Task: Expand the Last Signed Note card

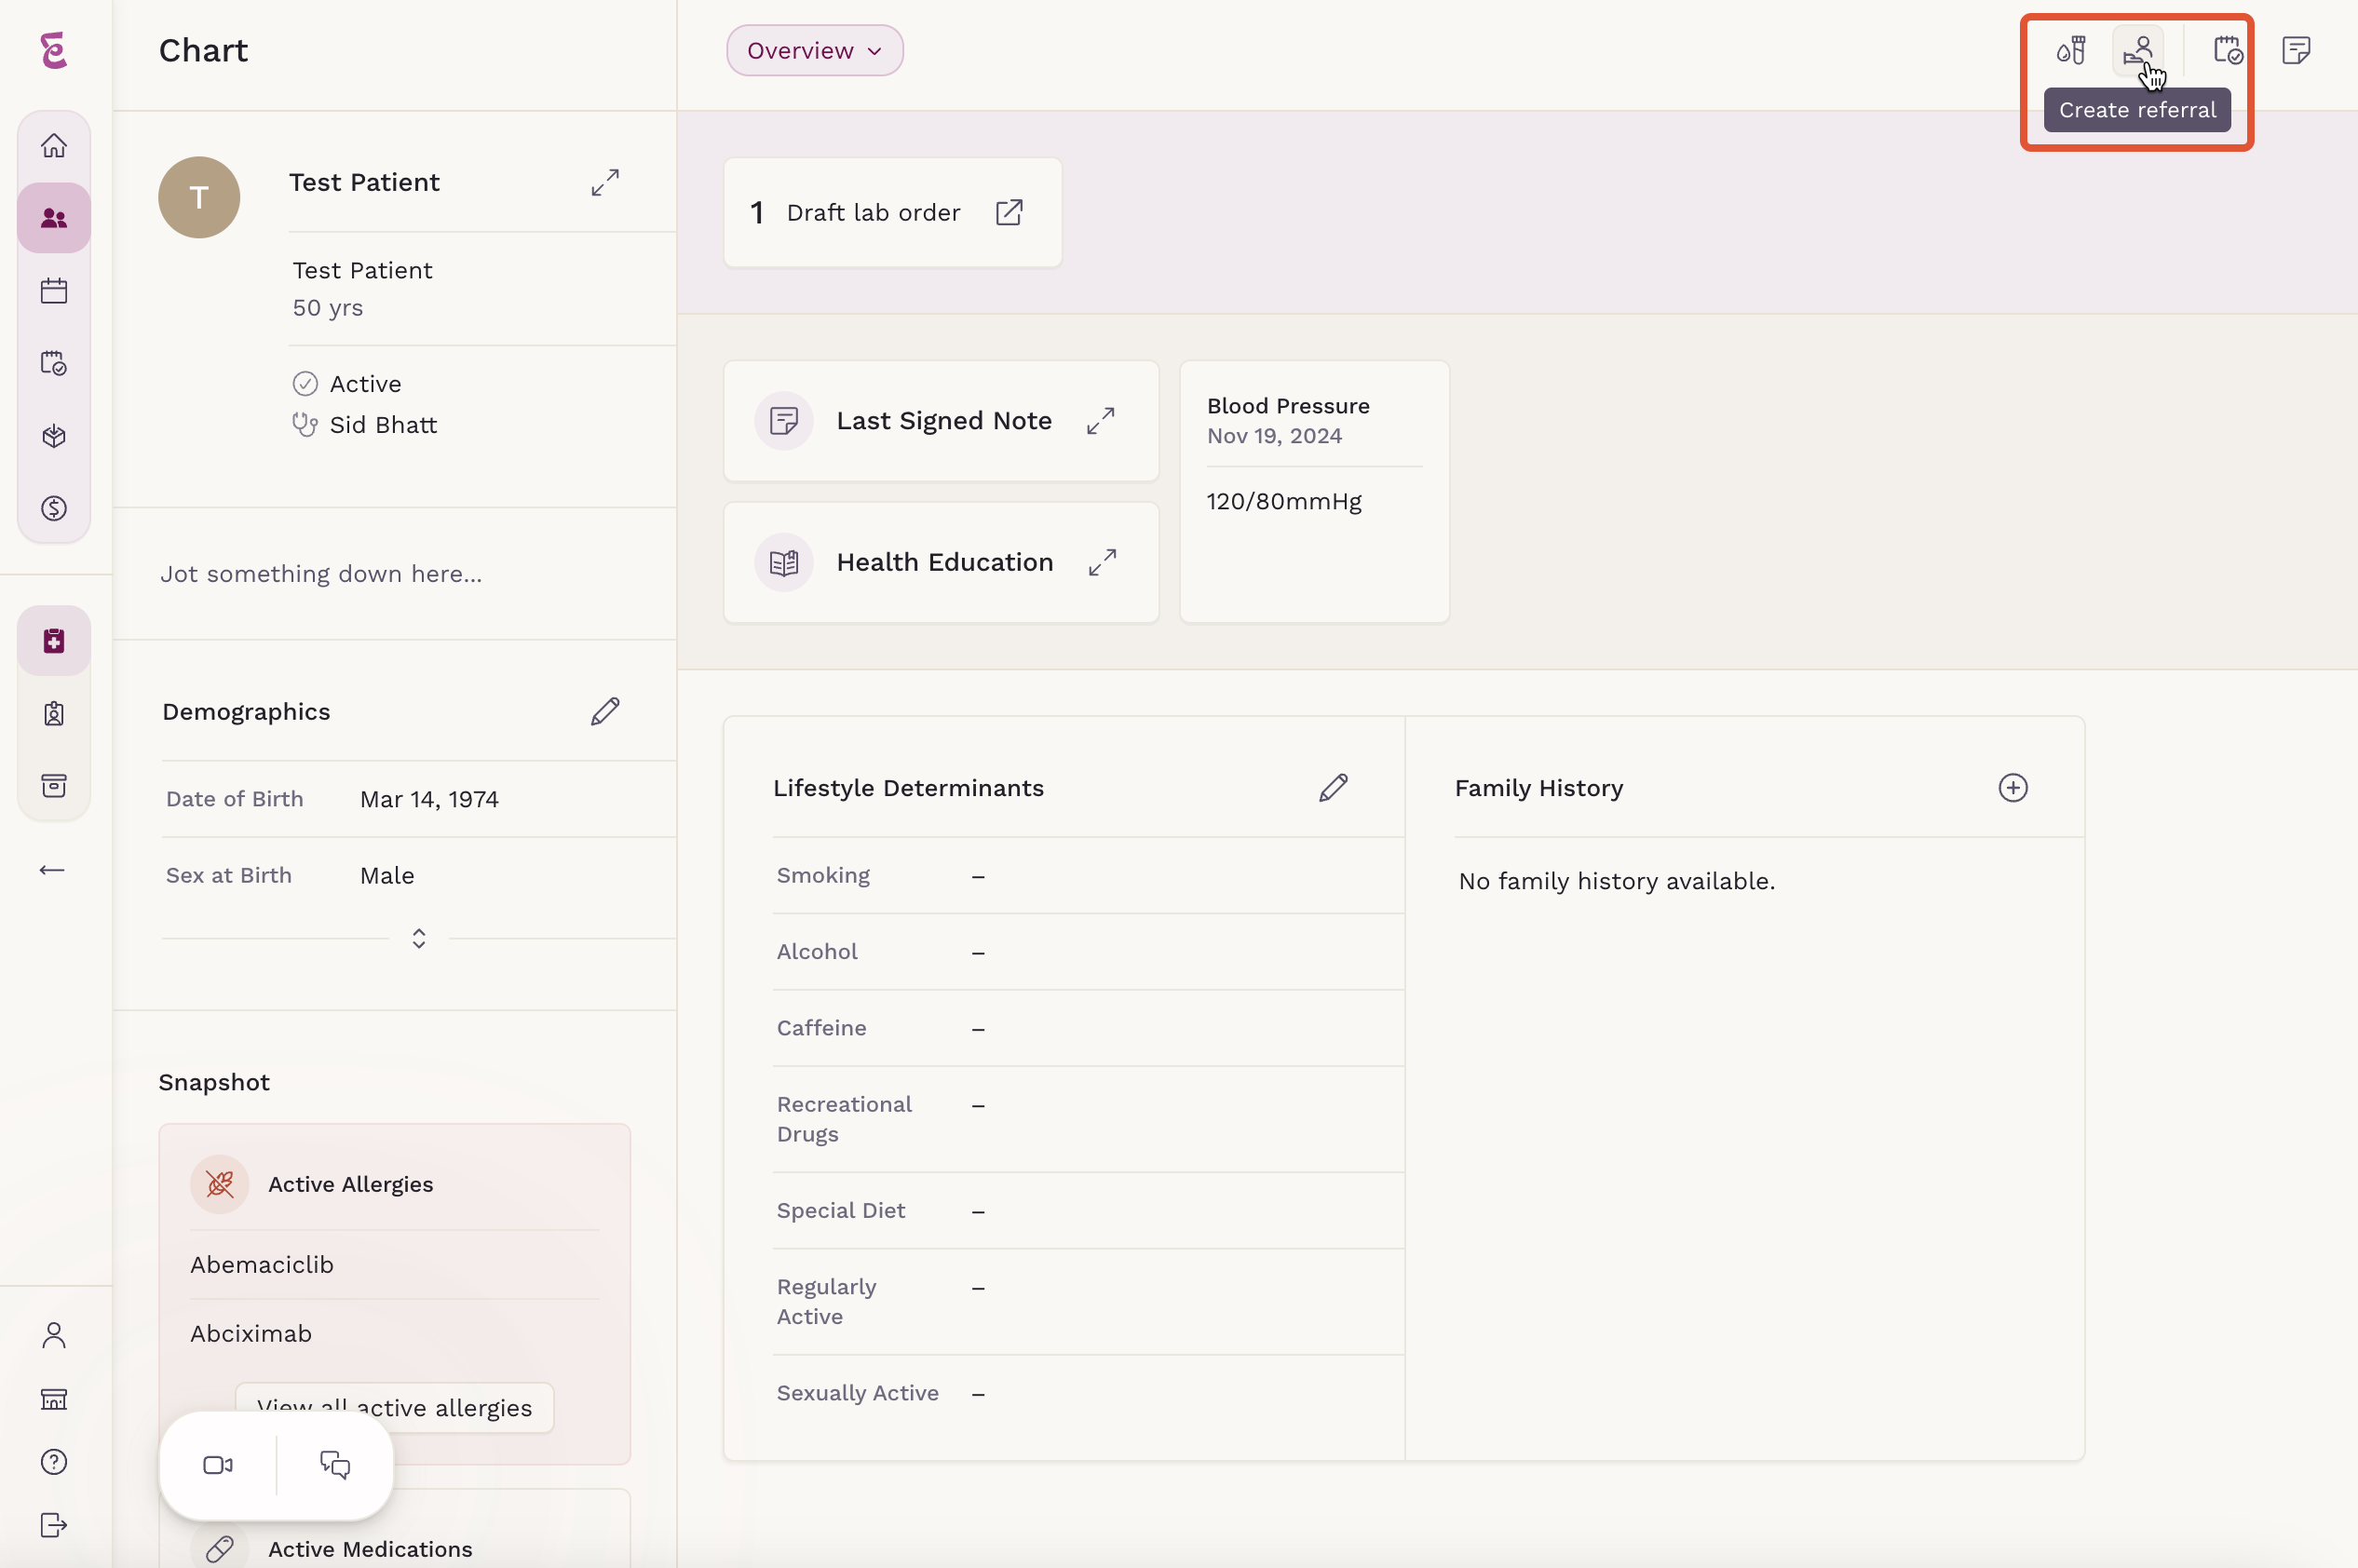Action: (x=1101, y=421)
